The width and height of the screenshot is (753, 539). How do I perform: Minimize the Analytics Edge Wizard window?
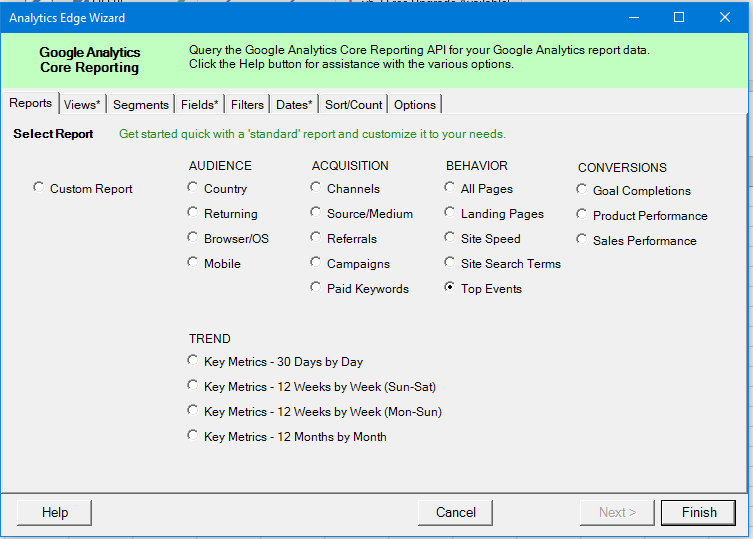click(x=634, y=17)
